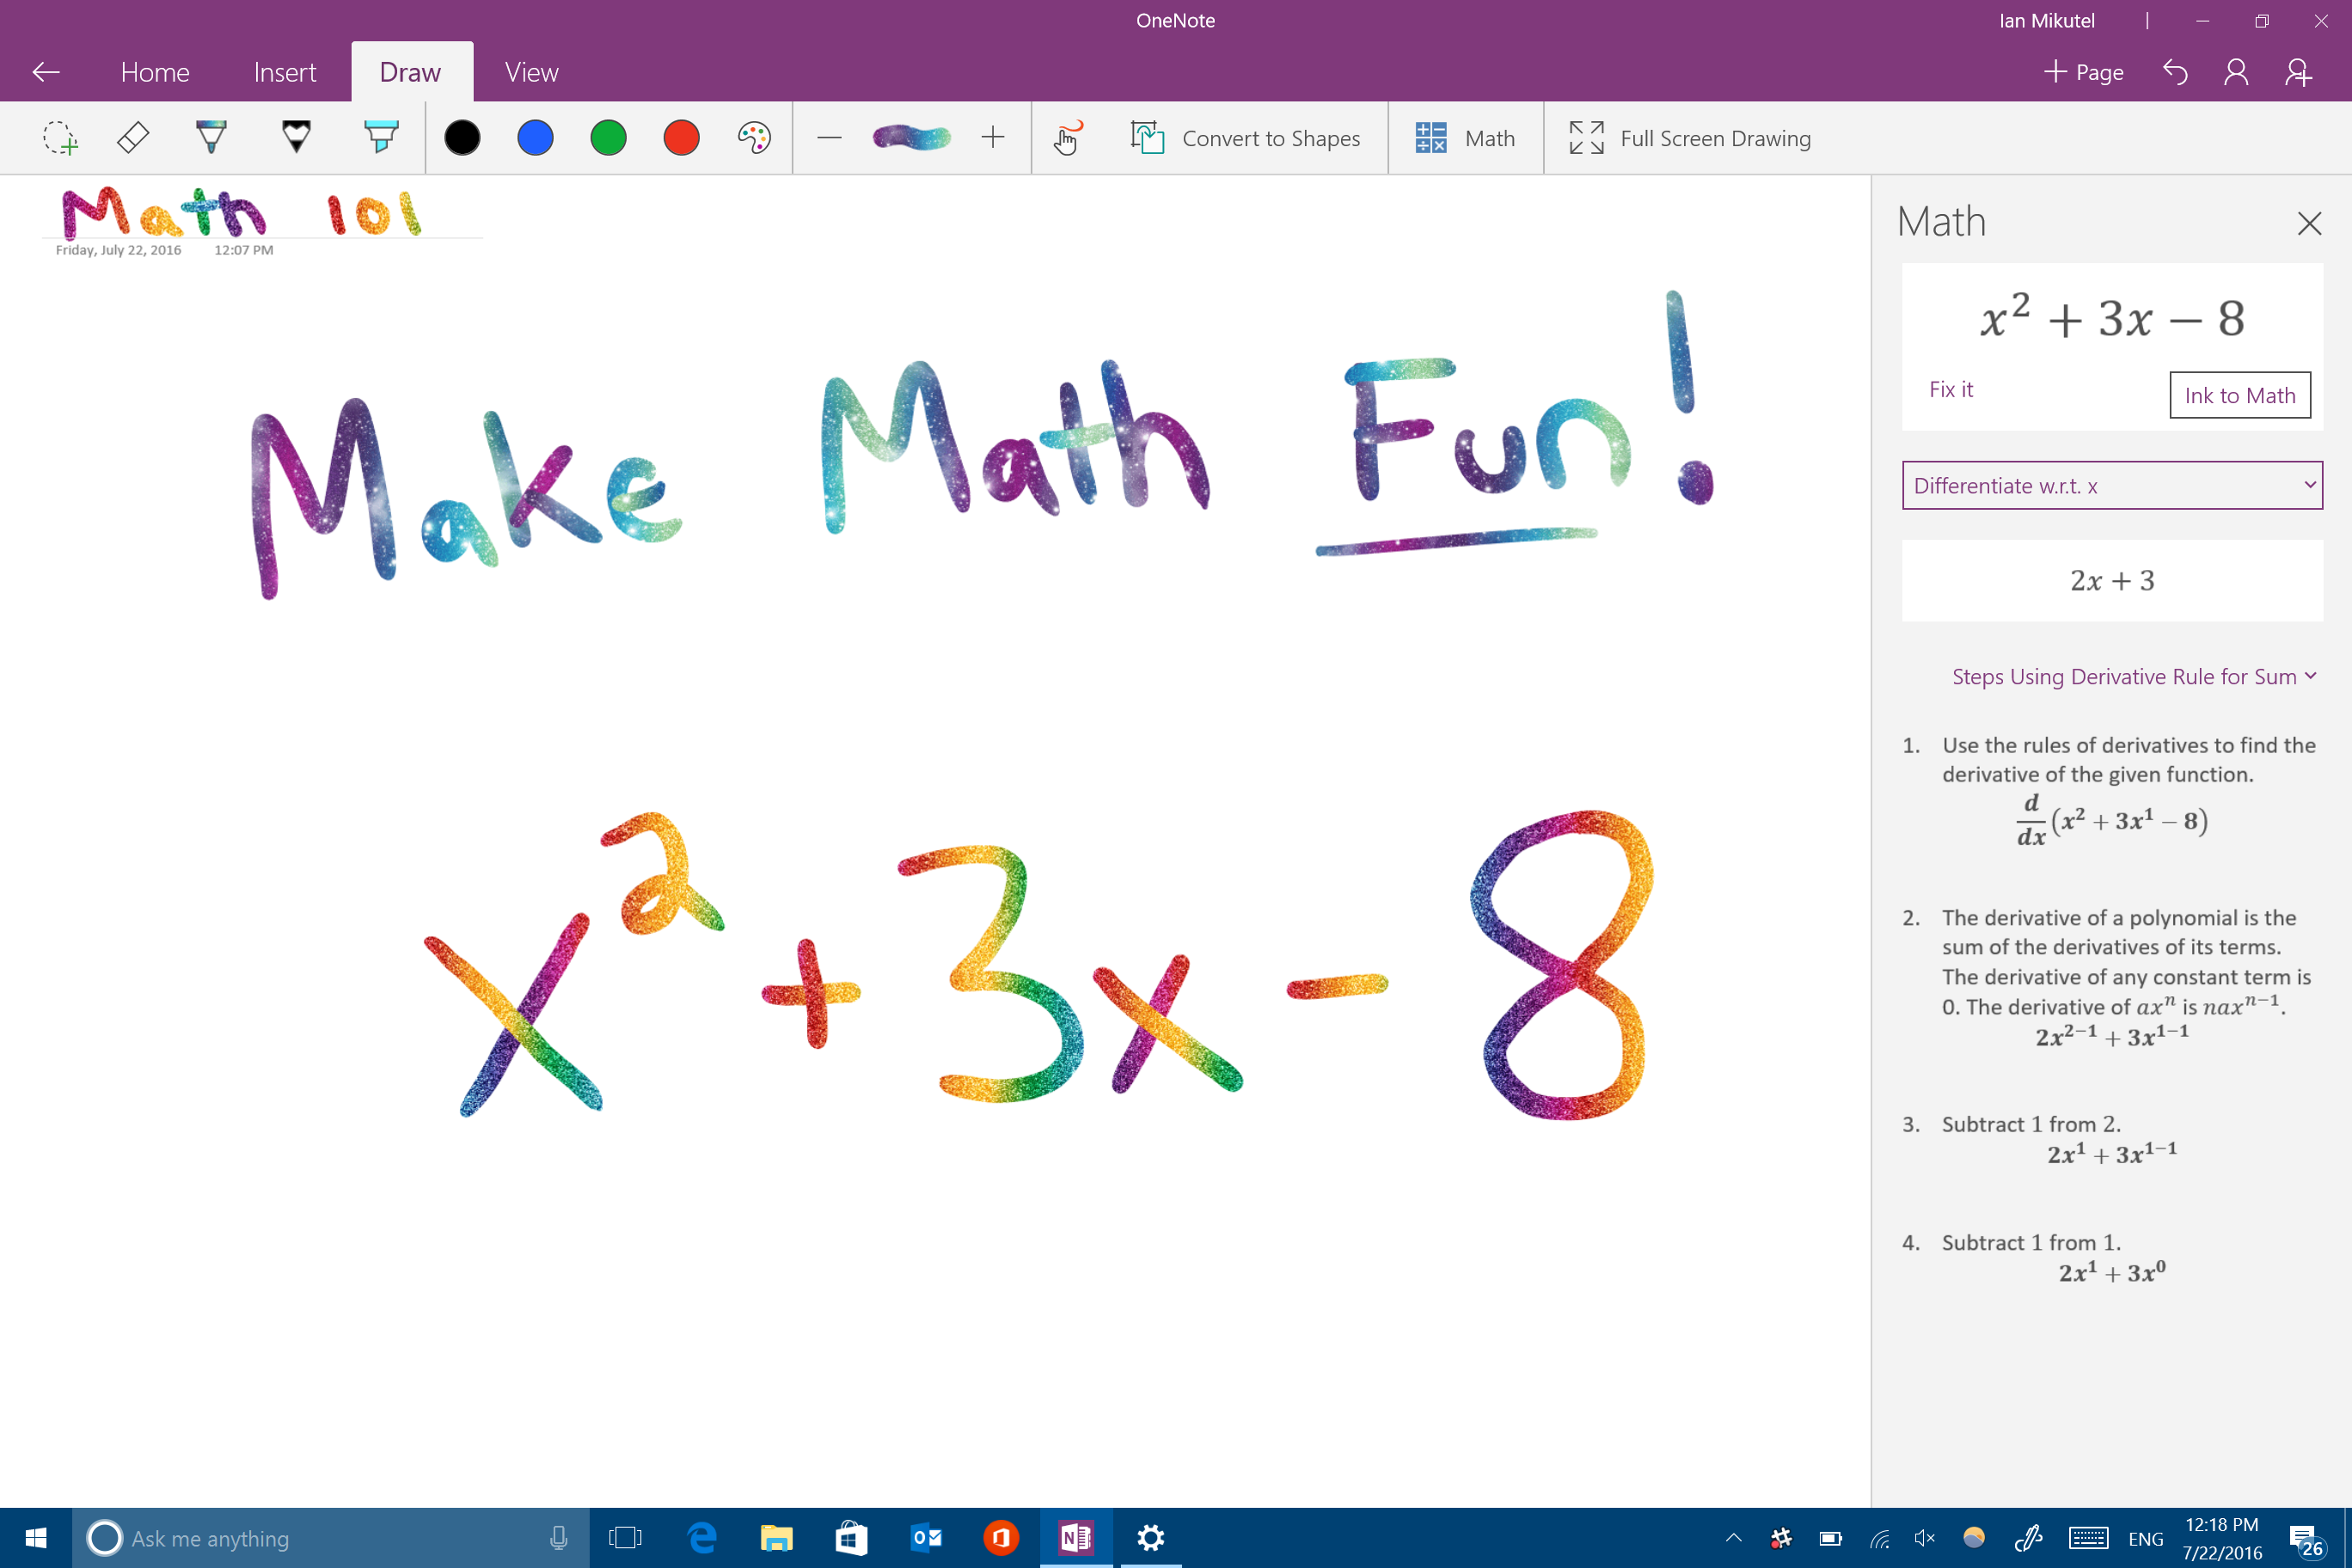Select the black ink color swatch
This screenshot has height=1568, width=2352.
click(x=460, y=138)
